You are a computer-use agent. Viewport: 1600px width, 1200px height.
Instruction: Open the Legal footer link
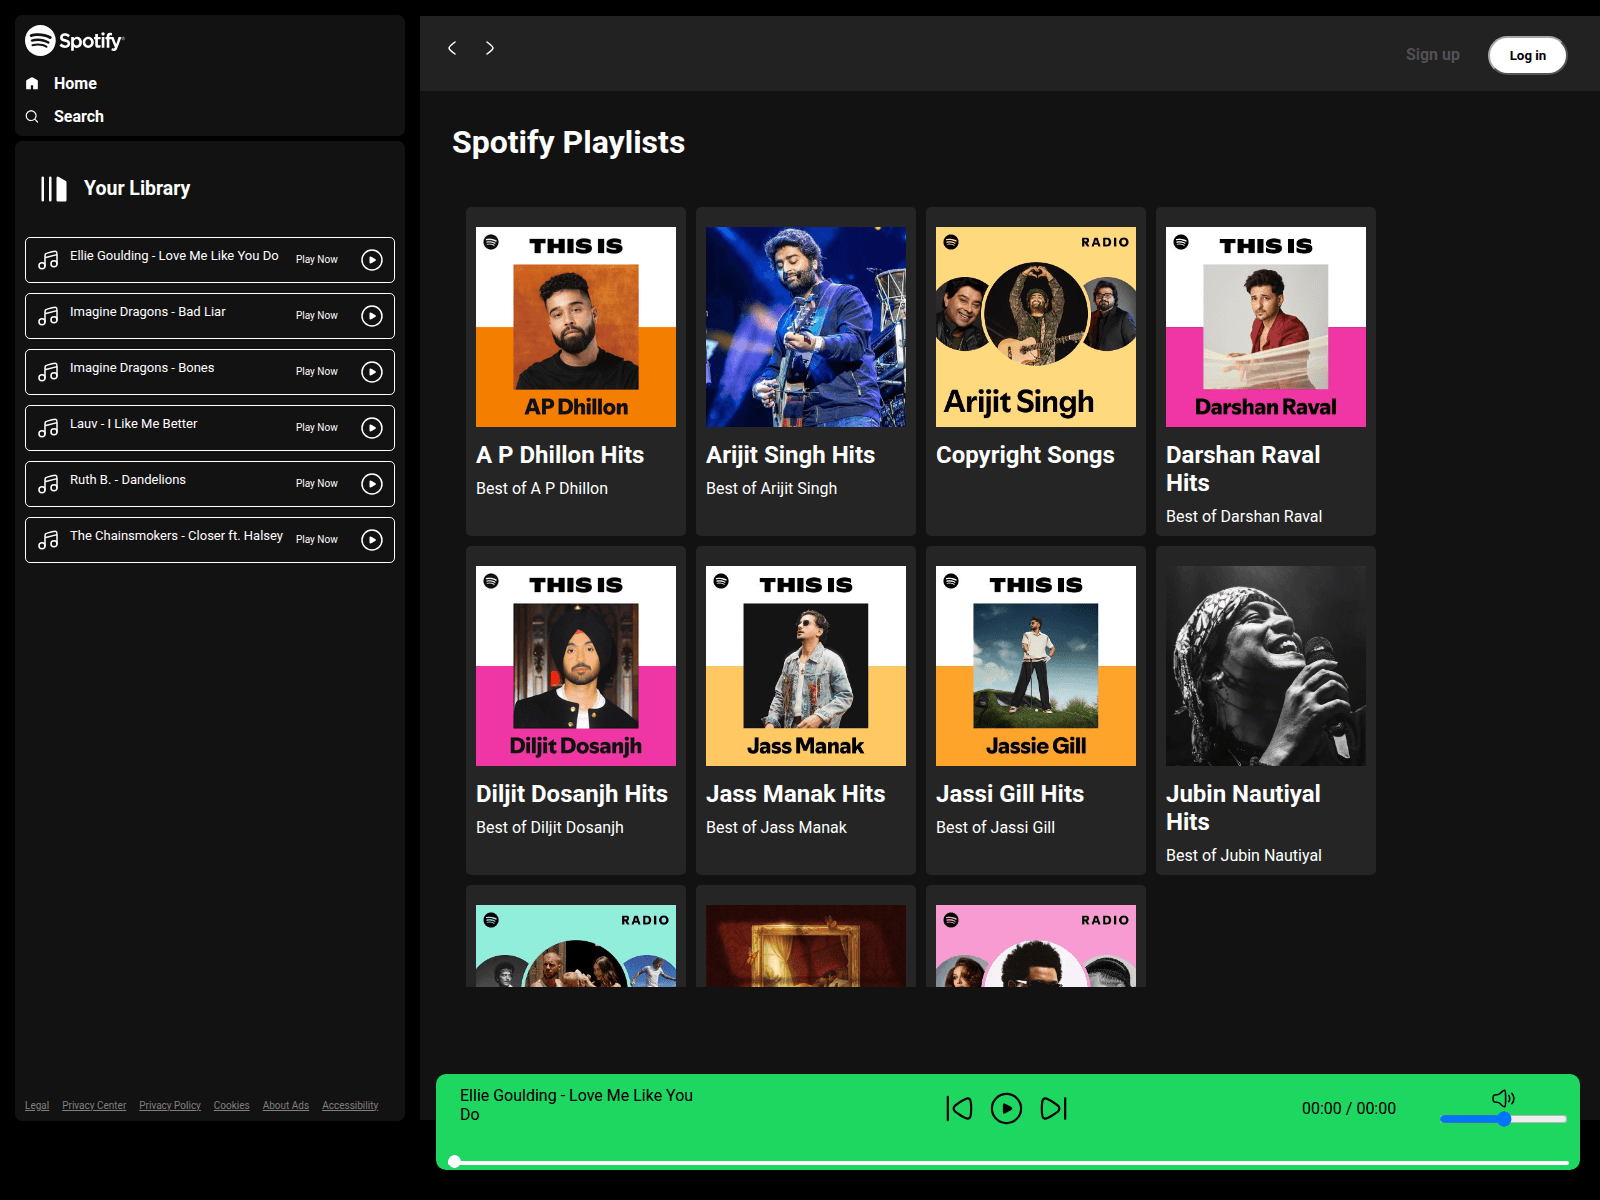[x=37, y=1105]
